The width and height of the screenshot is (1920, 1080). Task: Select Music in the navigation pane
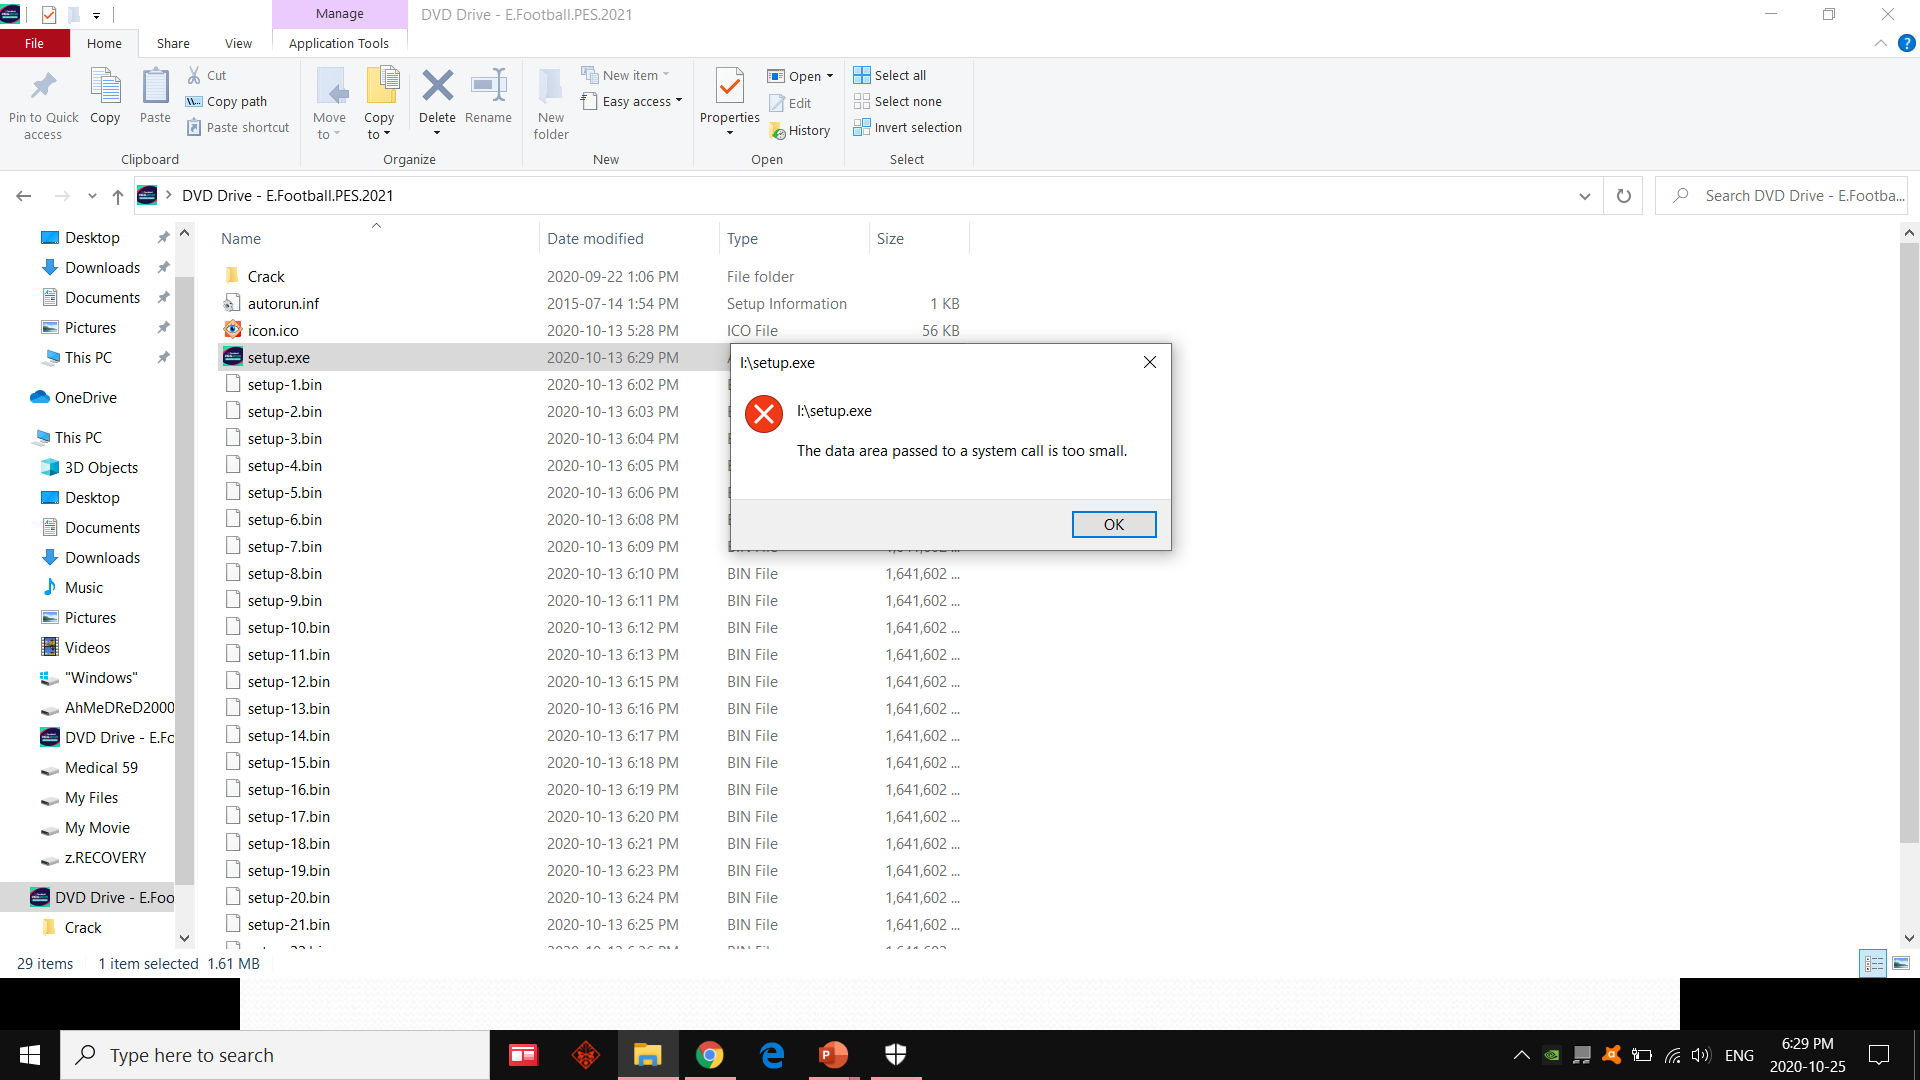click(x=84, y=587)
